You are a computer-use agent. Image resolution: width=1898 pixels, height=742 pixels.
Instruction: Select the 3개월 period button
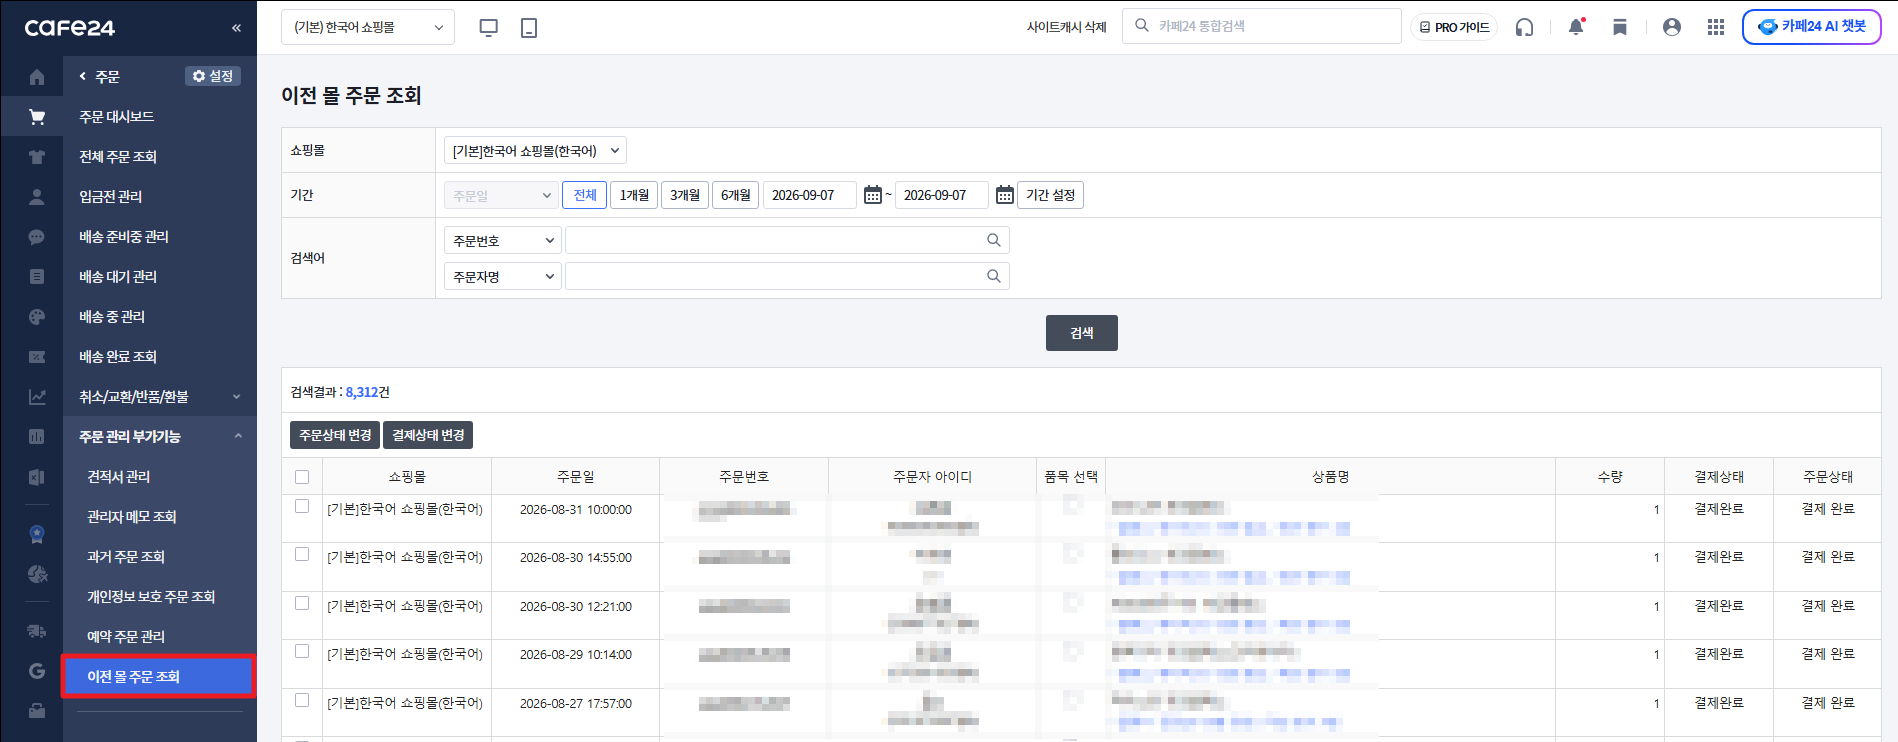pyautogui.click(x=685, y=195)
